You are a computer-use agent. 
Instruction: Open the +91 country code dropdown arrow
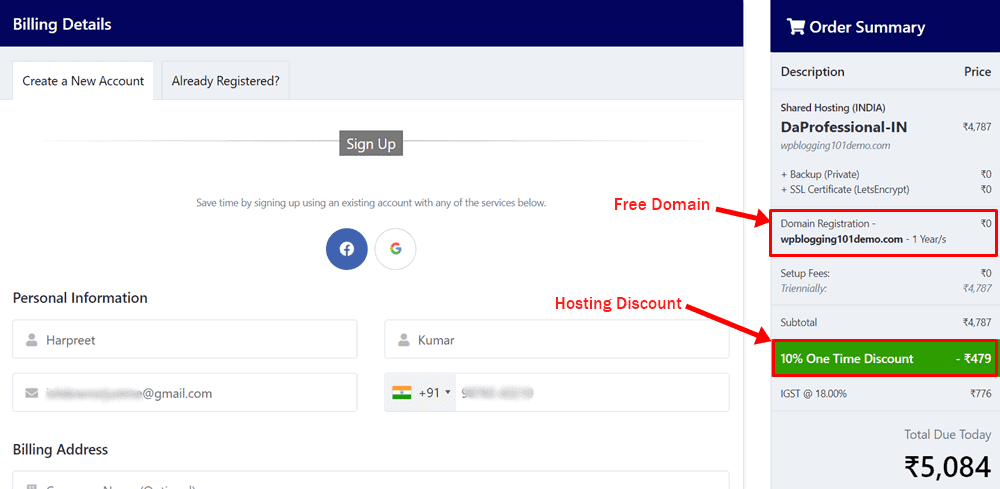tap(447, 393)
